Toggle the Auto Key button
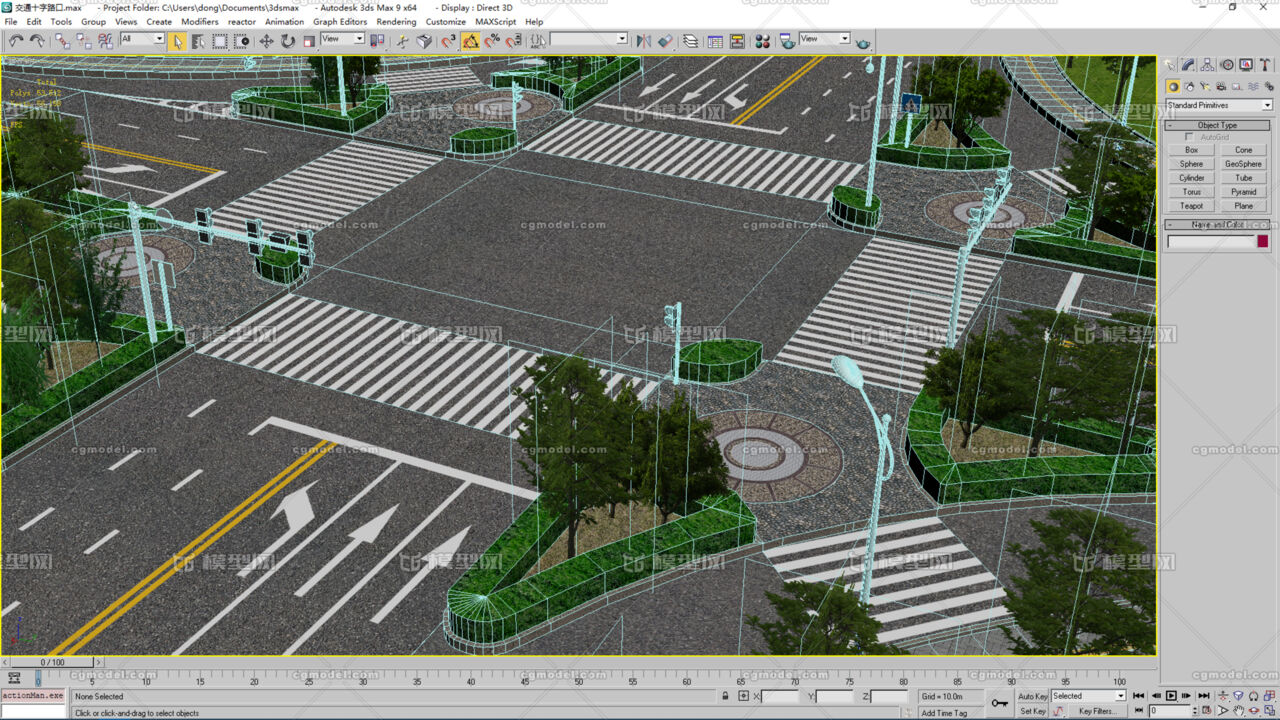Viewport: 1280px width, 720px height. [1033, 696]
